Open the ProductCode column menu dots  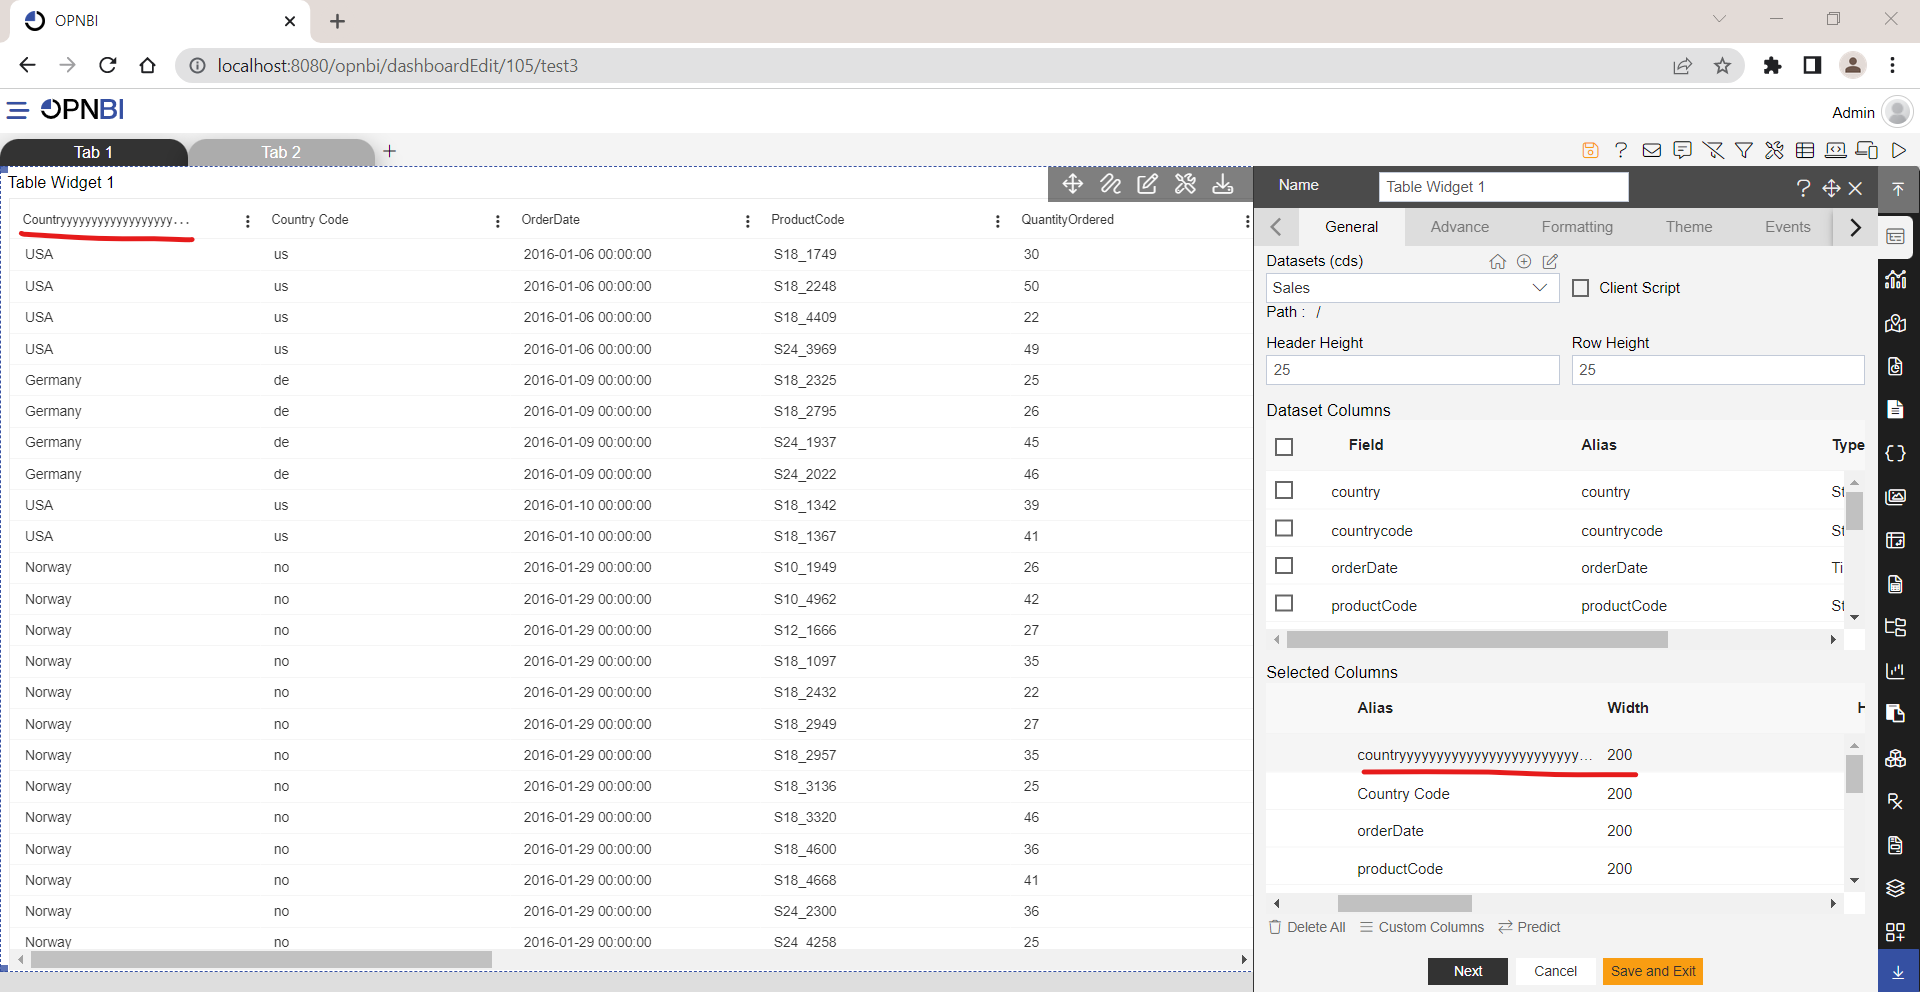[x=998, y=221]
